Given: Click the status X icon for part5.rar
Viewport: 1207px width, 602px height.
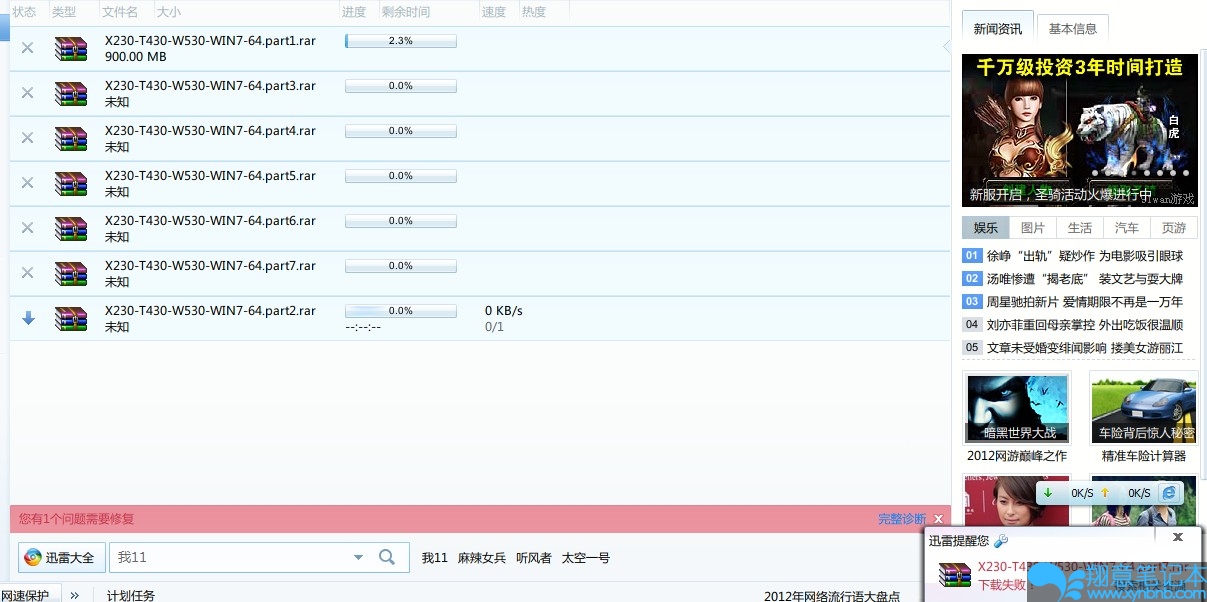Looking at the screenshot, I should point(27,183).
